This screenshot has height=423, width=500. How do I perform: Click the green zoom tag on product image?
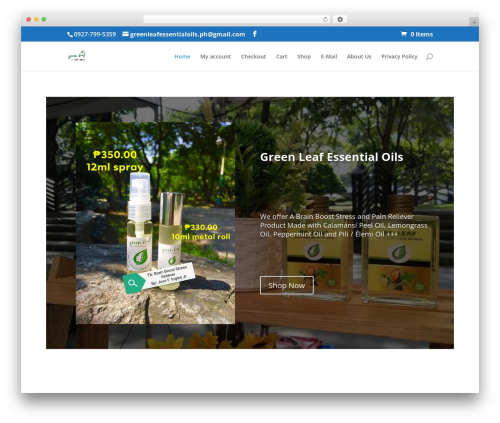point(133,283)
